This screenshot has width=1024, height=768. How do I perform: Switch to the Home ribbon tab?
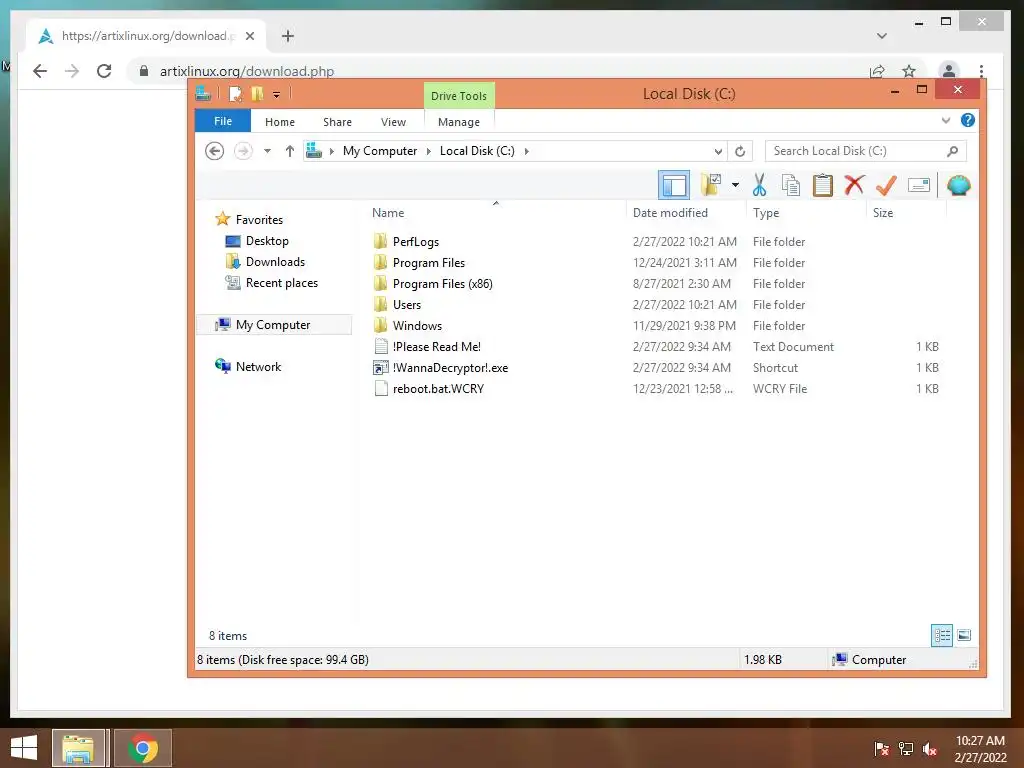(280, 122)
